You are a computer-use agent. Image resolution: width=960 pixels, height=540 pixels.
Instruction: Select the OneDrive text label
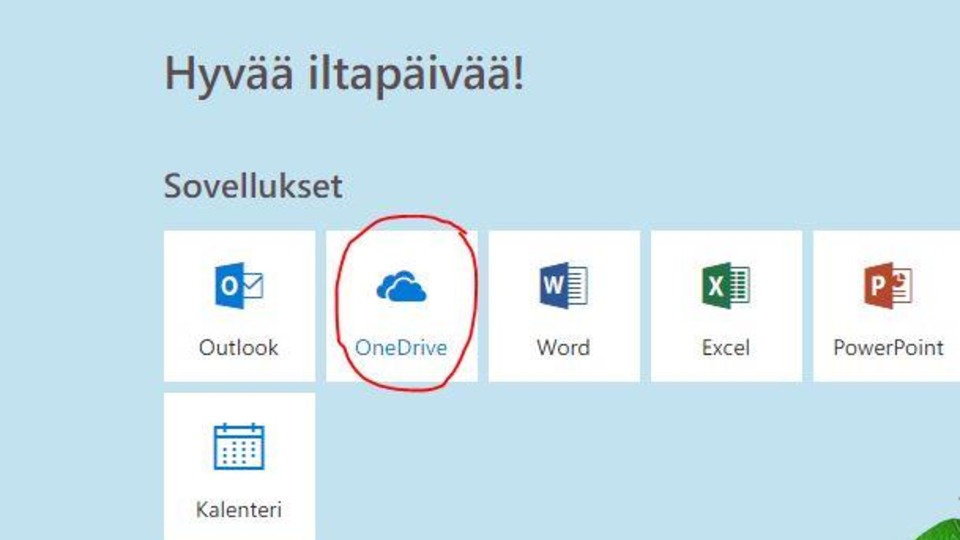(401, 348)
